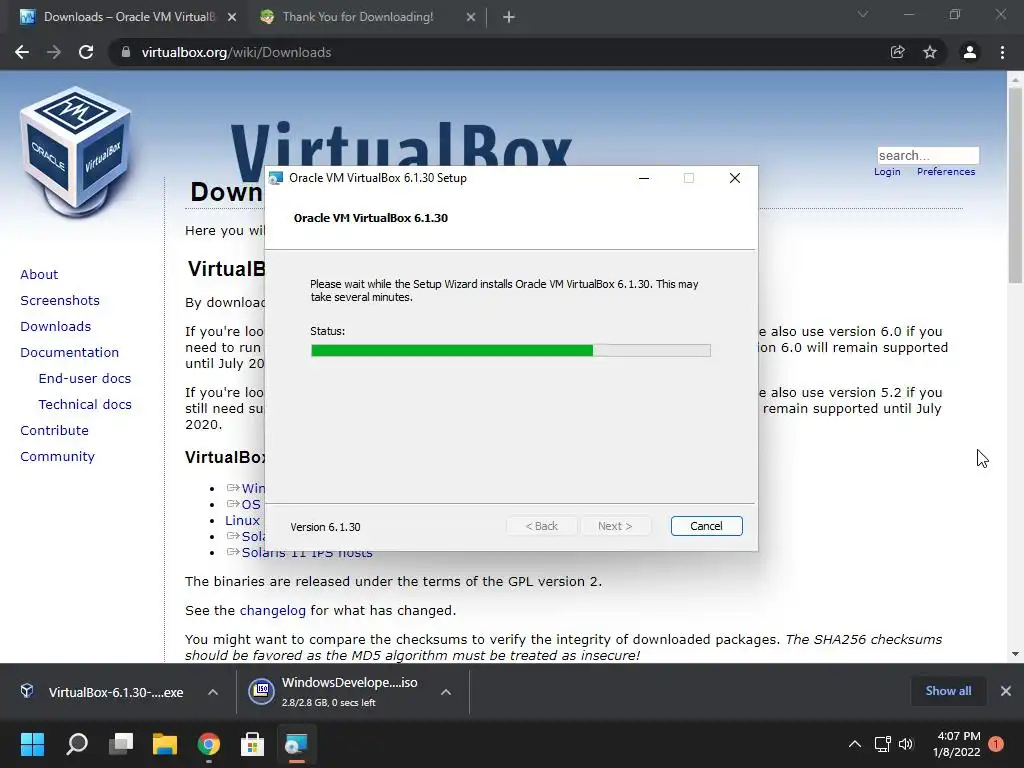Go to About in sidebar
The image size is (1024, 768).
point(39,274)
